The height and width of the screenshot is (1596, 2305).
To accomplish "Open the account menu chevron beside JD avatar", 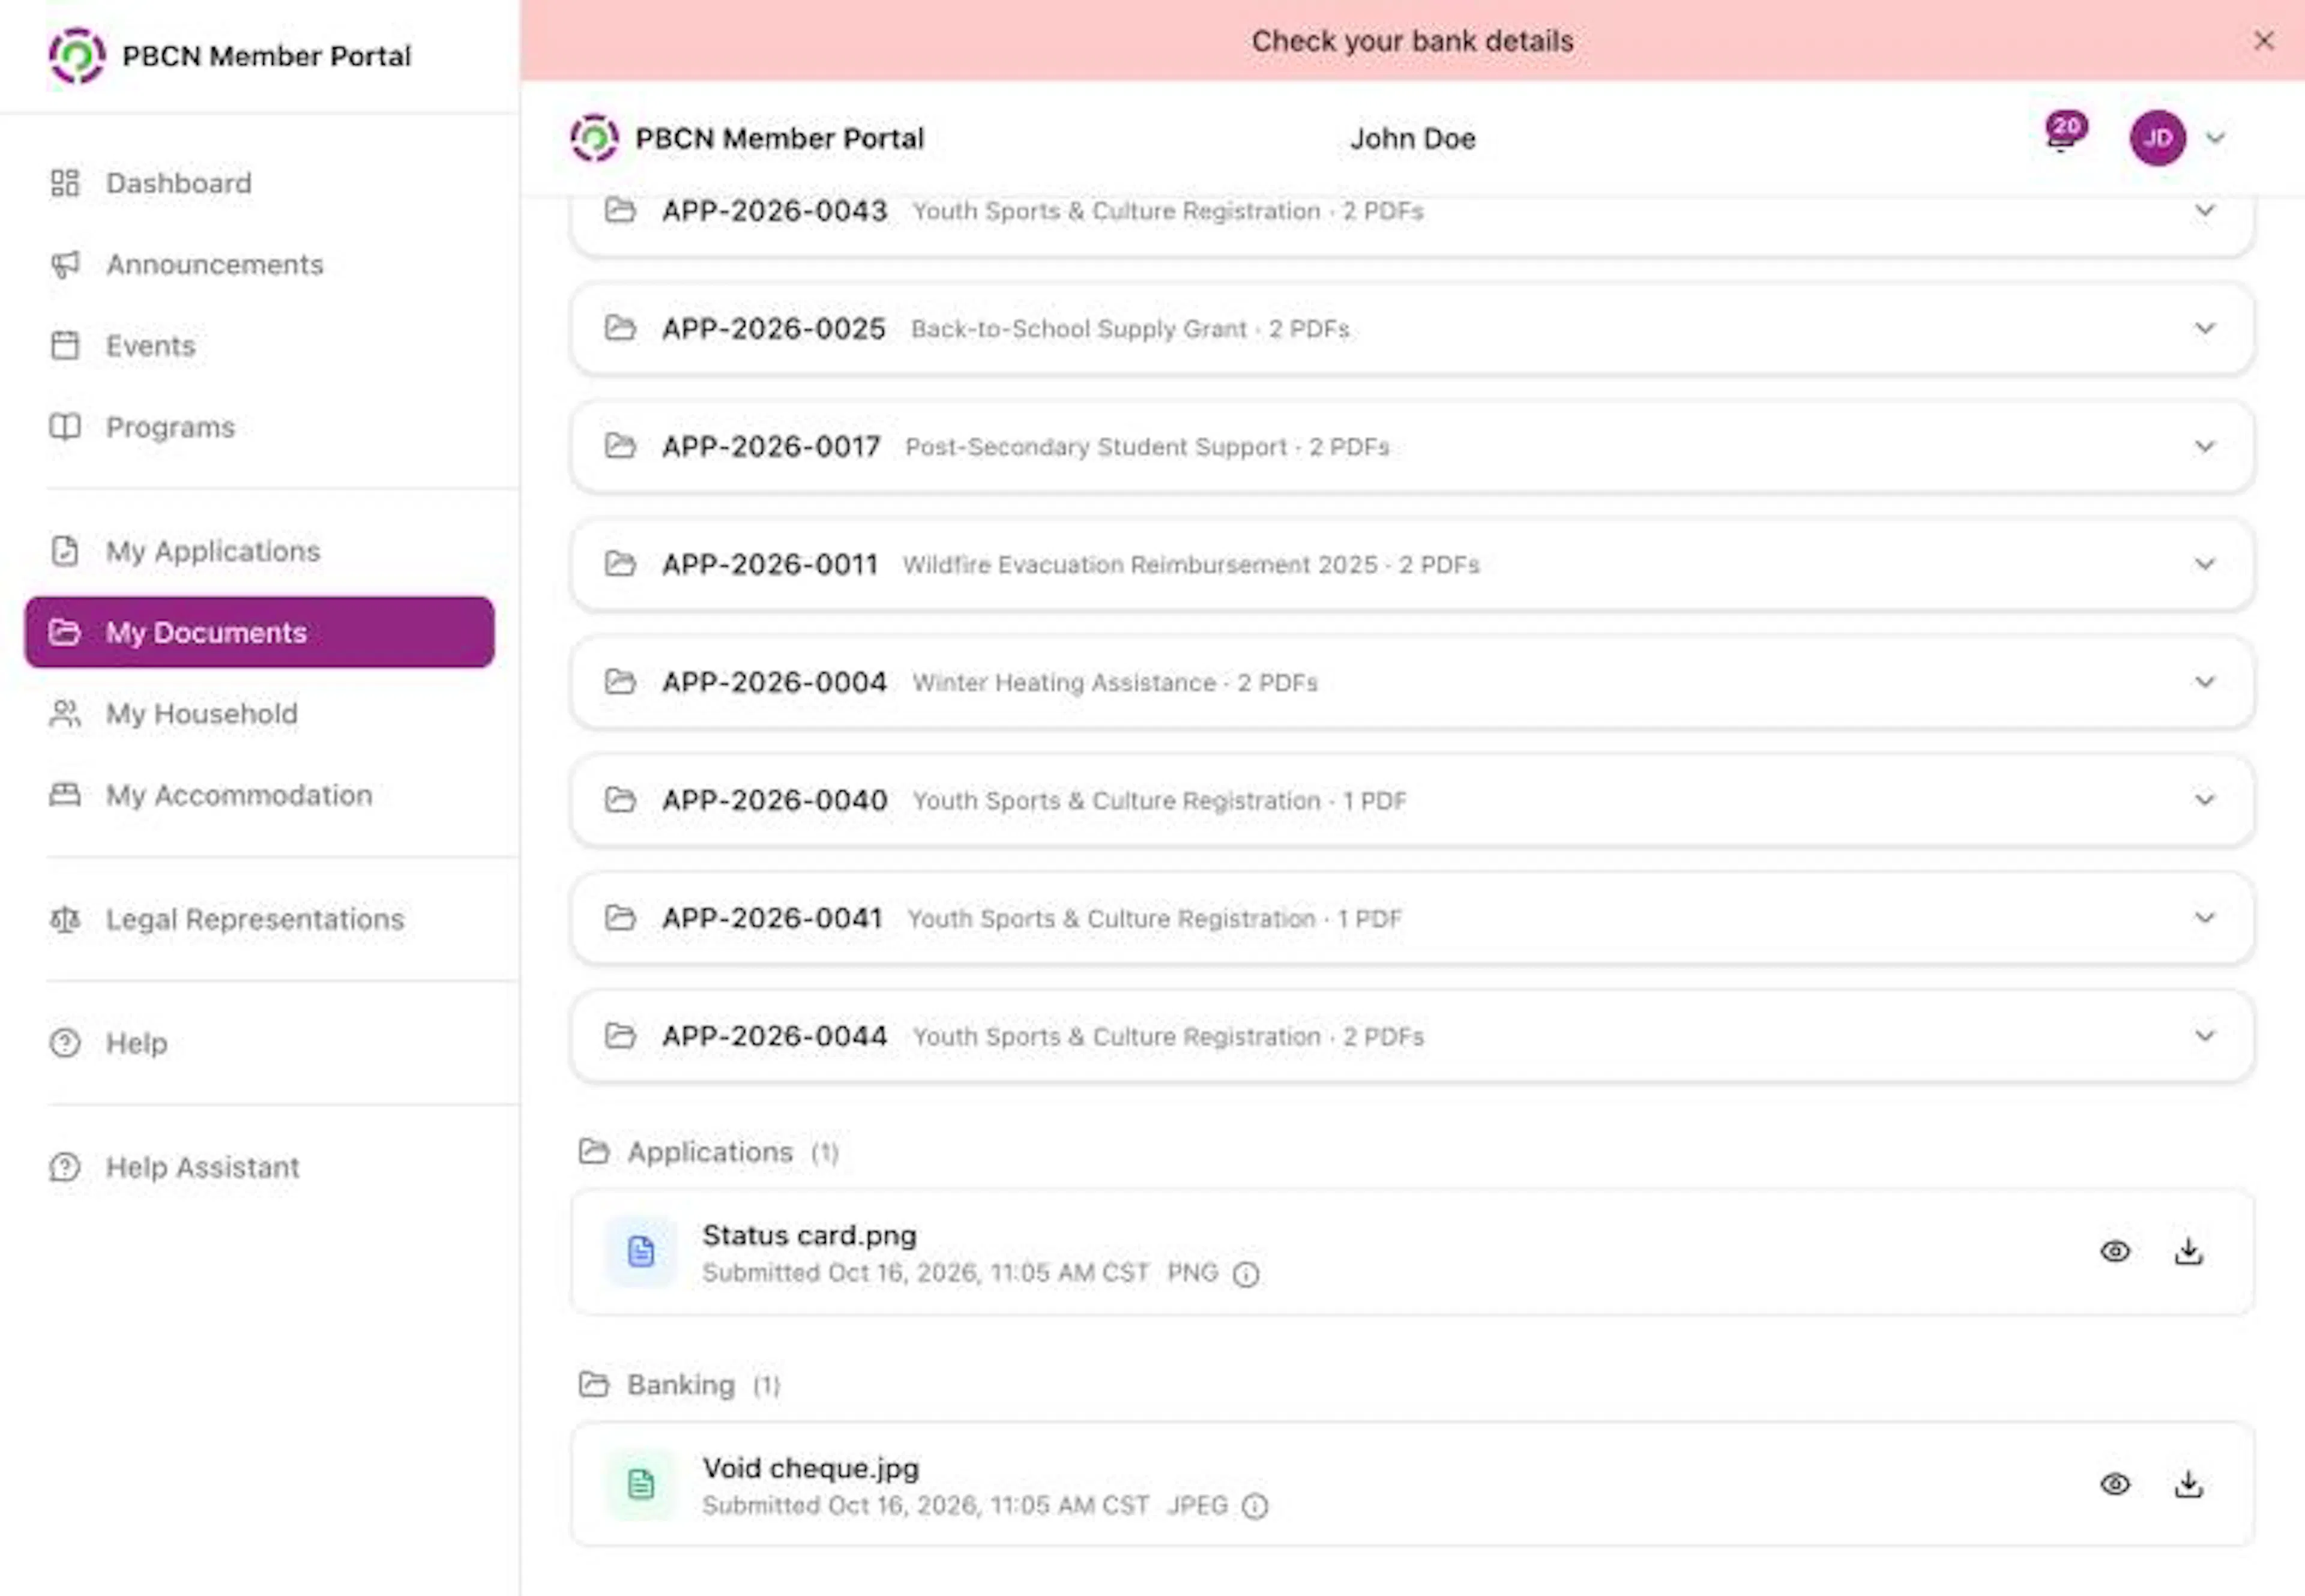I will 2215,138.
